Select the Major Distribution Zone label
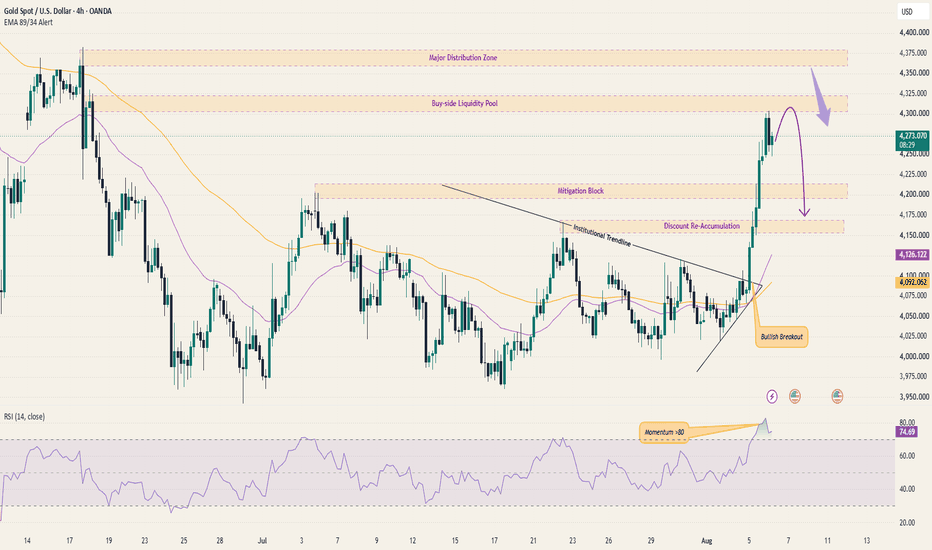The height and width of the screenshot is (550, 932). (x=463, y=58)
